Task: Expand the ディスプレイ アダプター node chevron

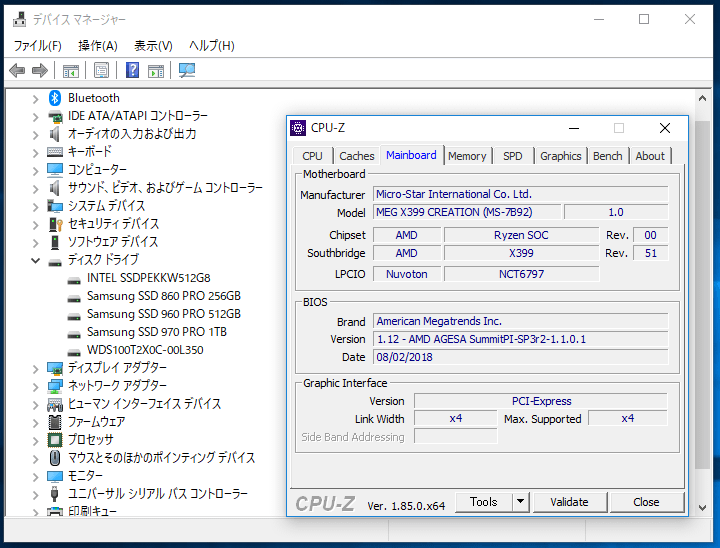Action: point(35,369)
